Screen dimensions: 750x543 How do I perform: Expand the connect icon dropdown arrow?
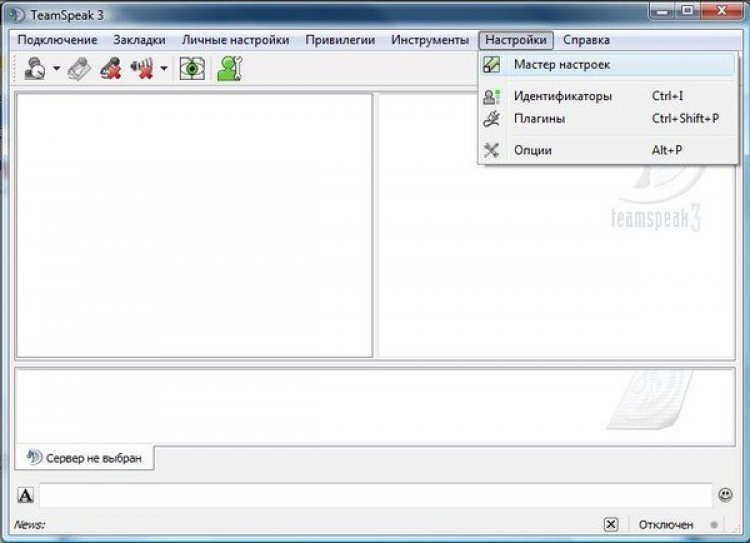tap(56, 69)
